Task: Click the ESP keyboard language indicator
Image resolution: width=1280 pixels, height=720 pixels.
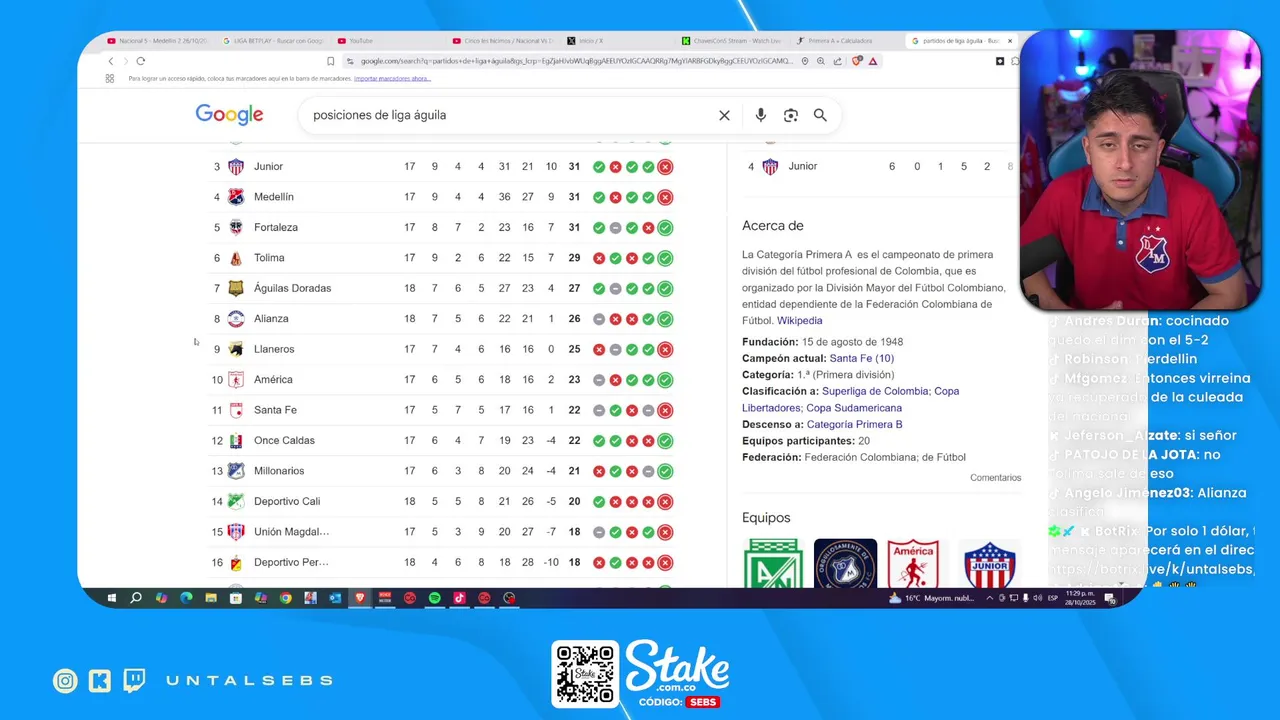Action: tap(1052, 598)
